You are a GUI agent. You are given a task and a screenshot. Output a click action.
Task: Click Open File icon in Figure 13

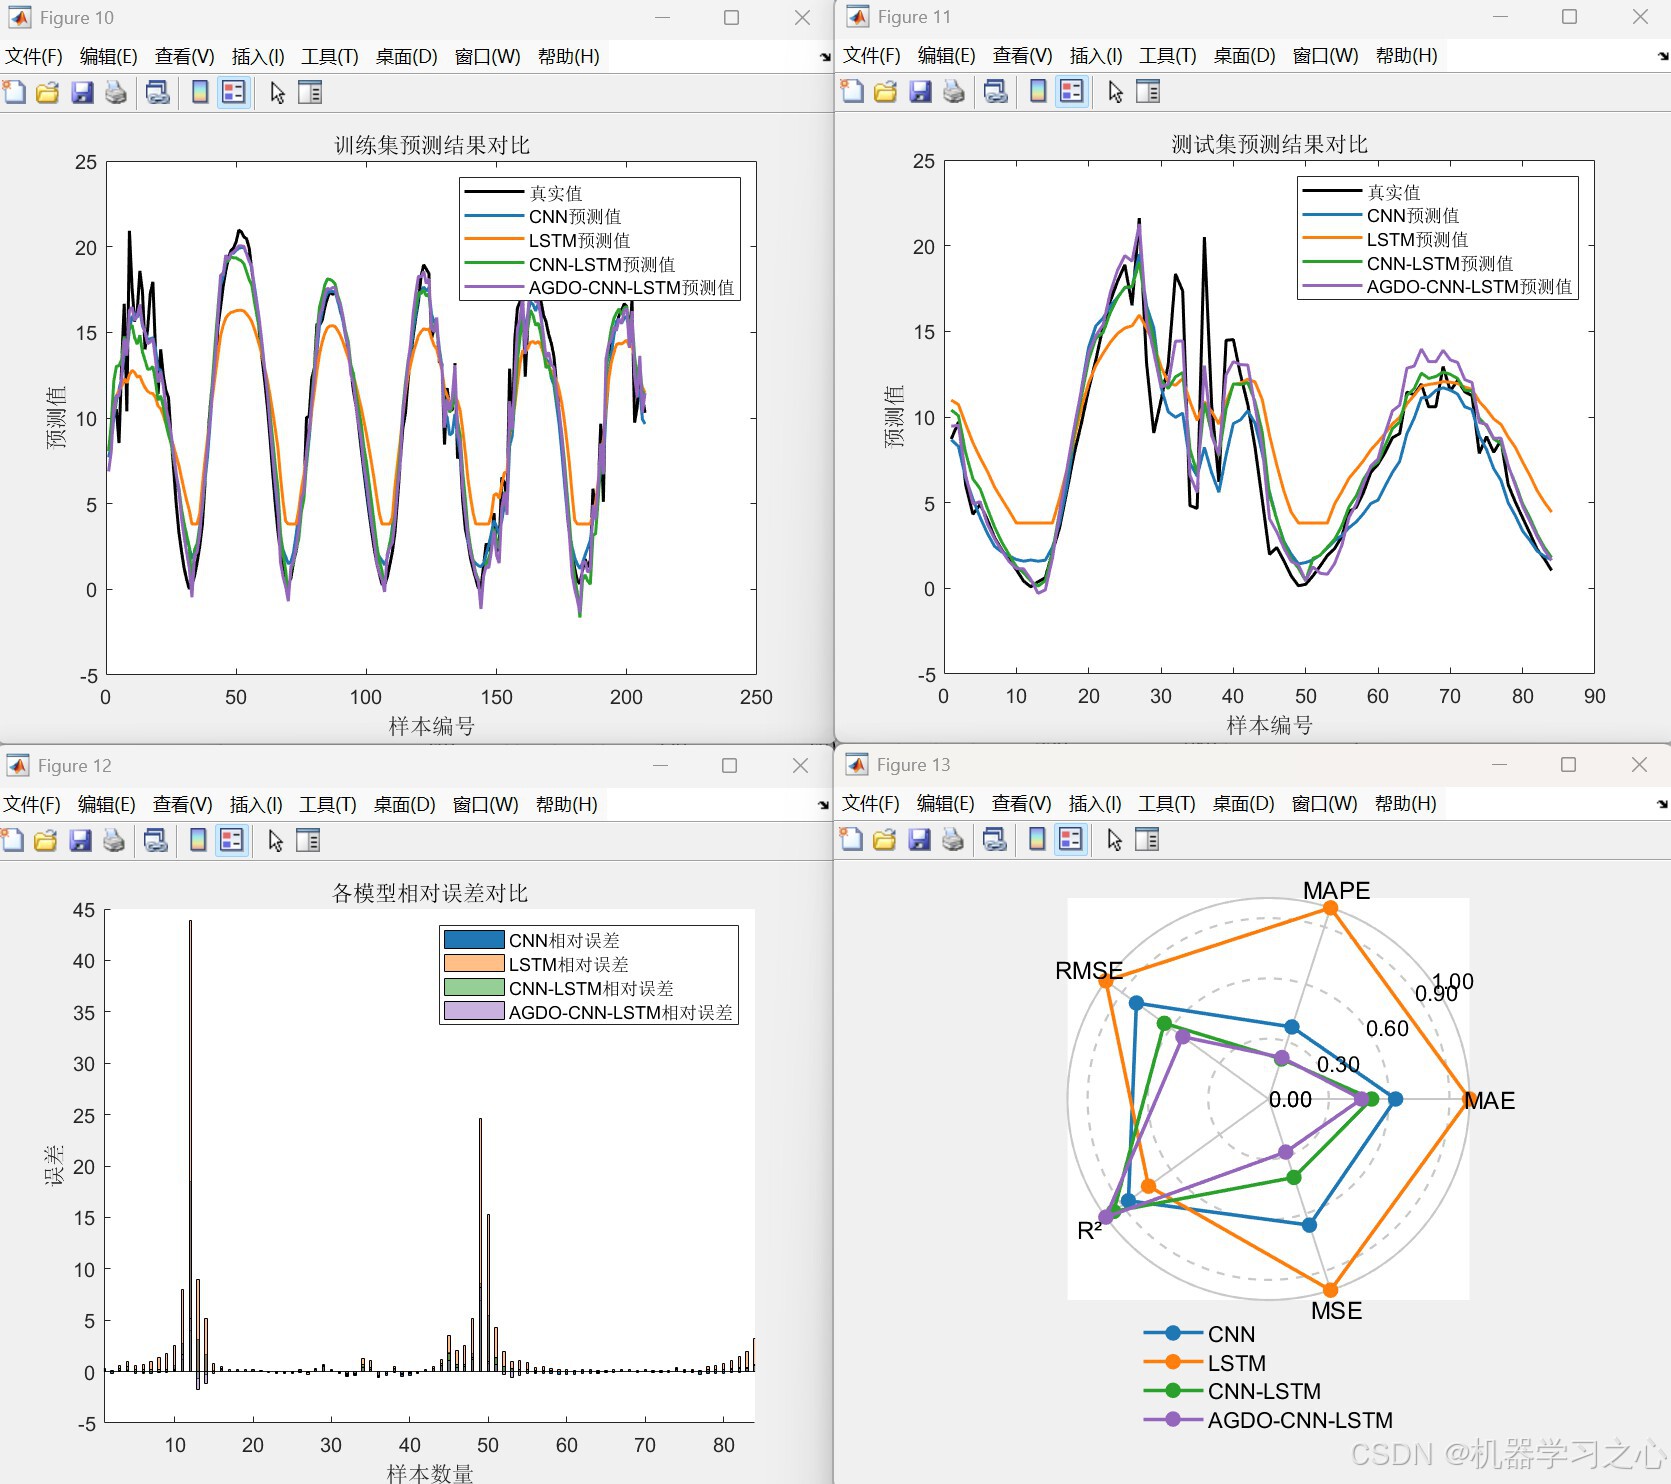coord(884,840)
